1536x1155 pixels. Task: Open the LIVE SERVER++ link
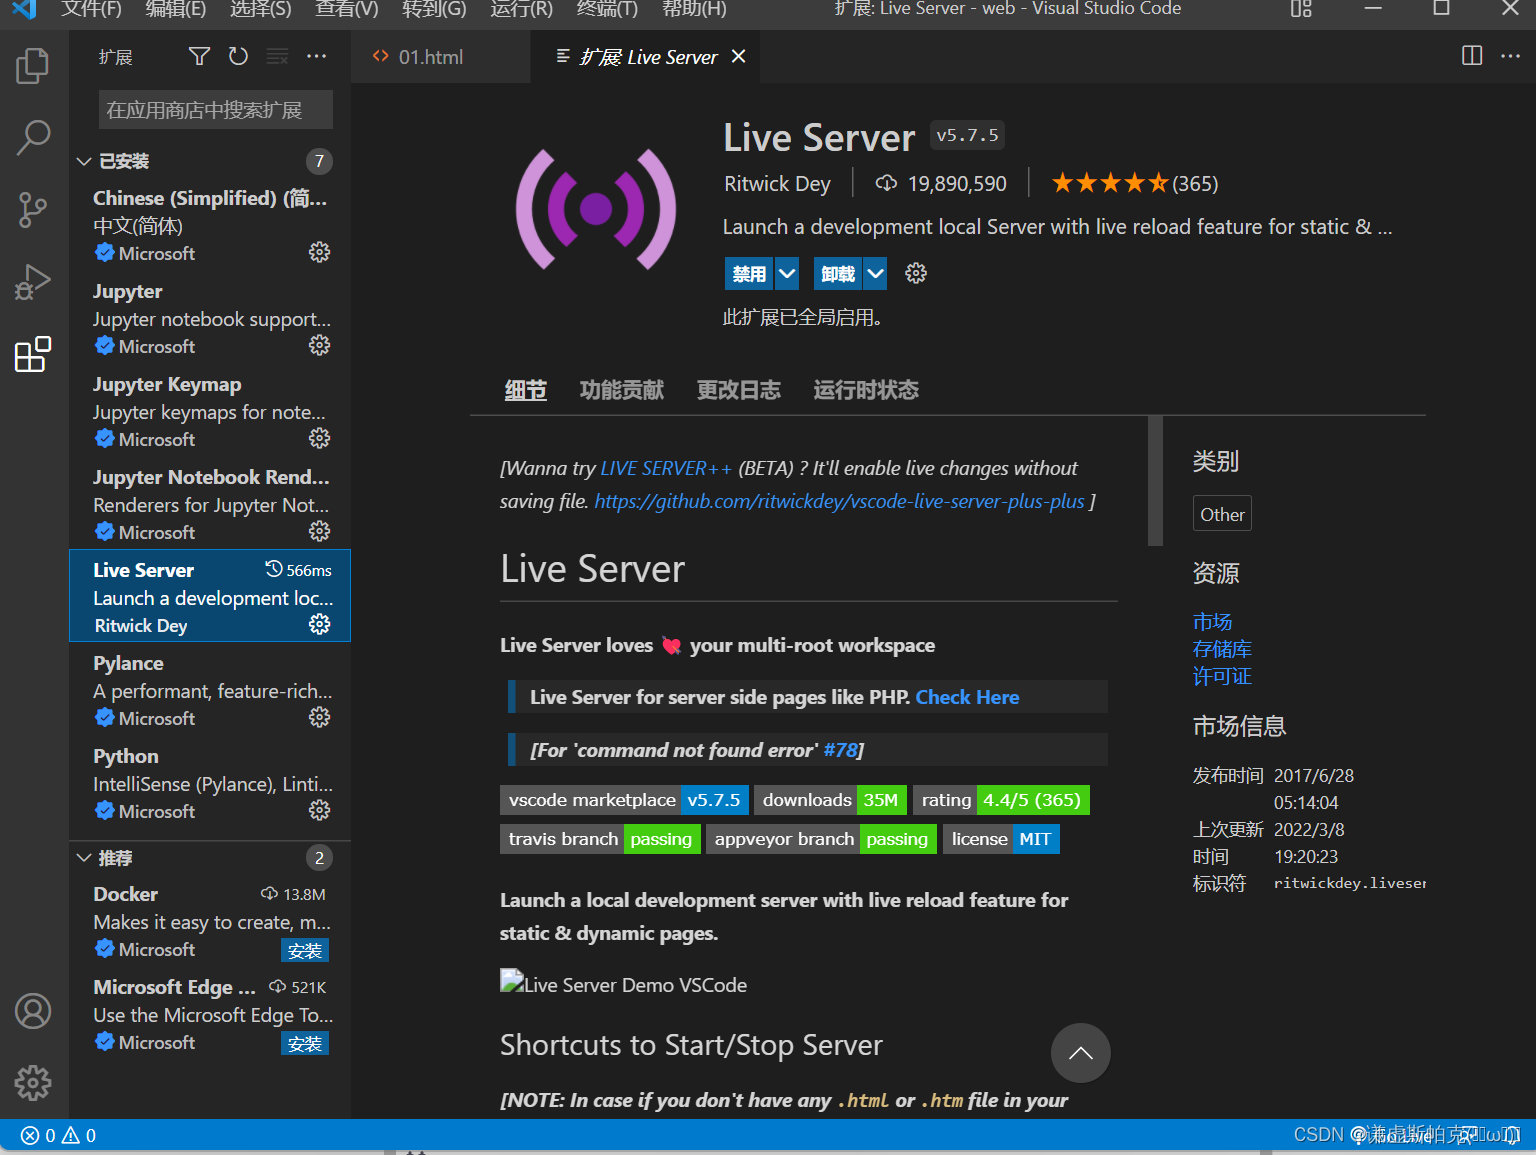pyautogui.click(x=666, y=468)
